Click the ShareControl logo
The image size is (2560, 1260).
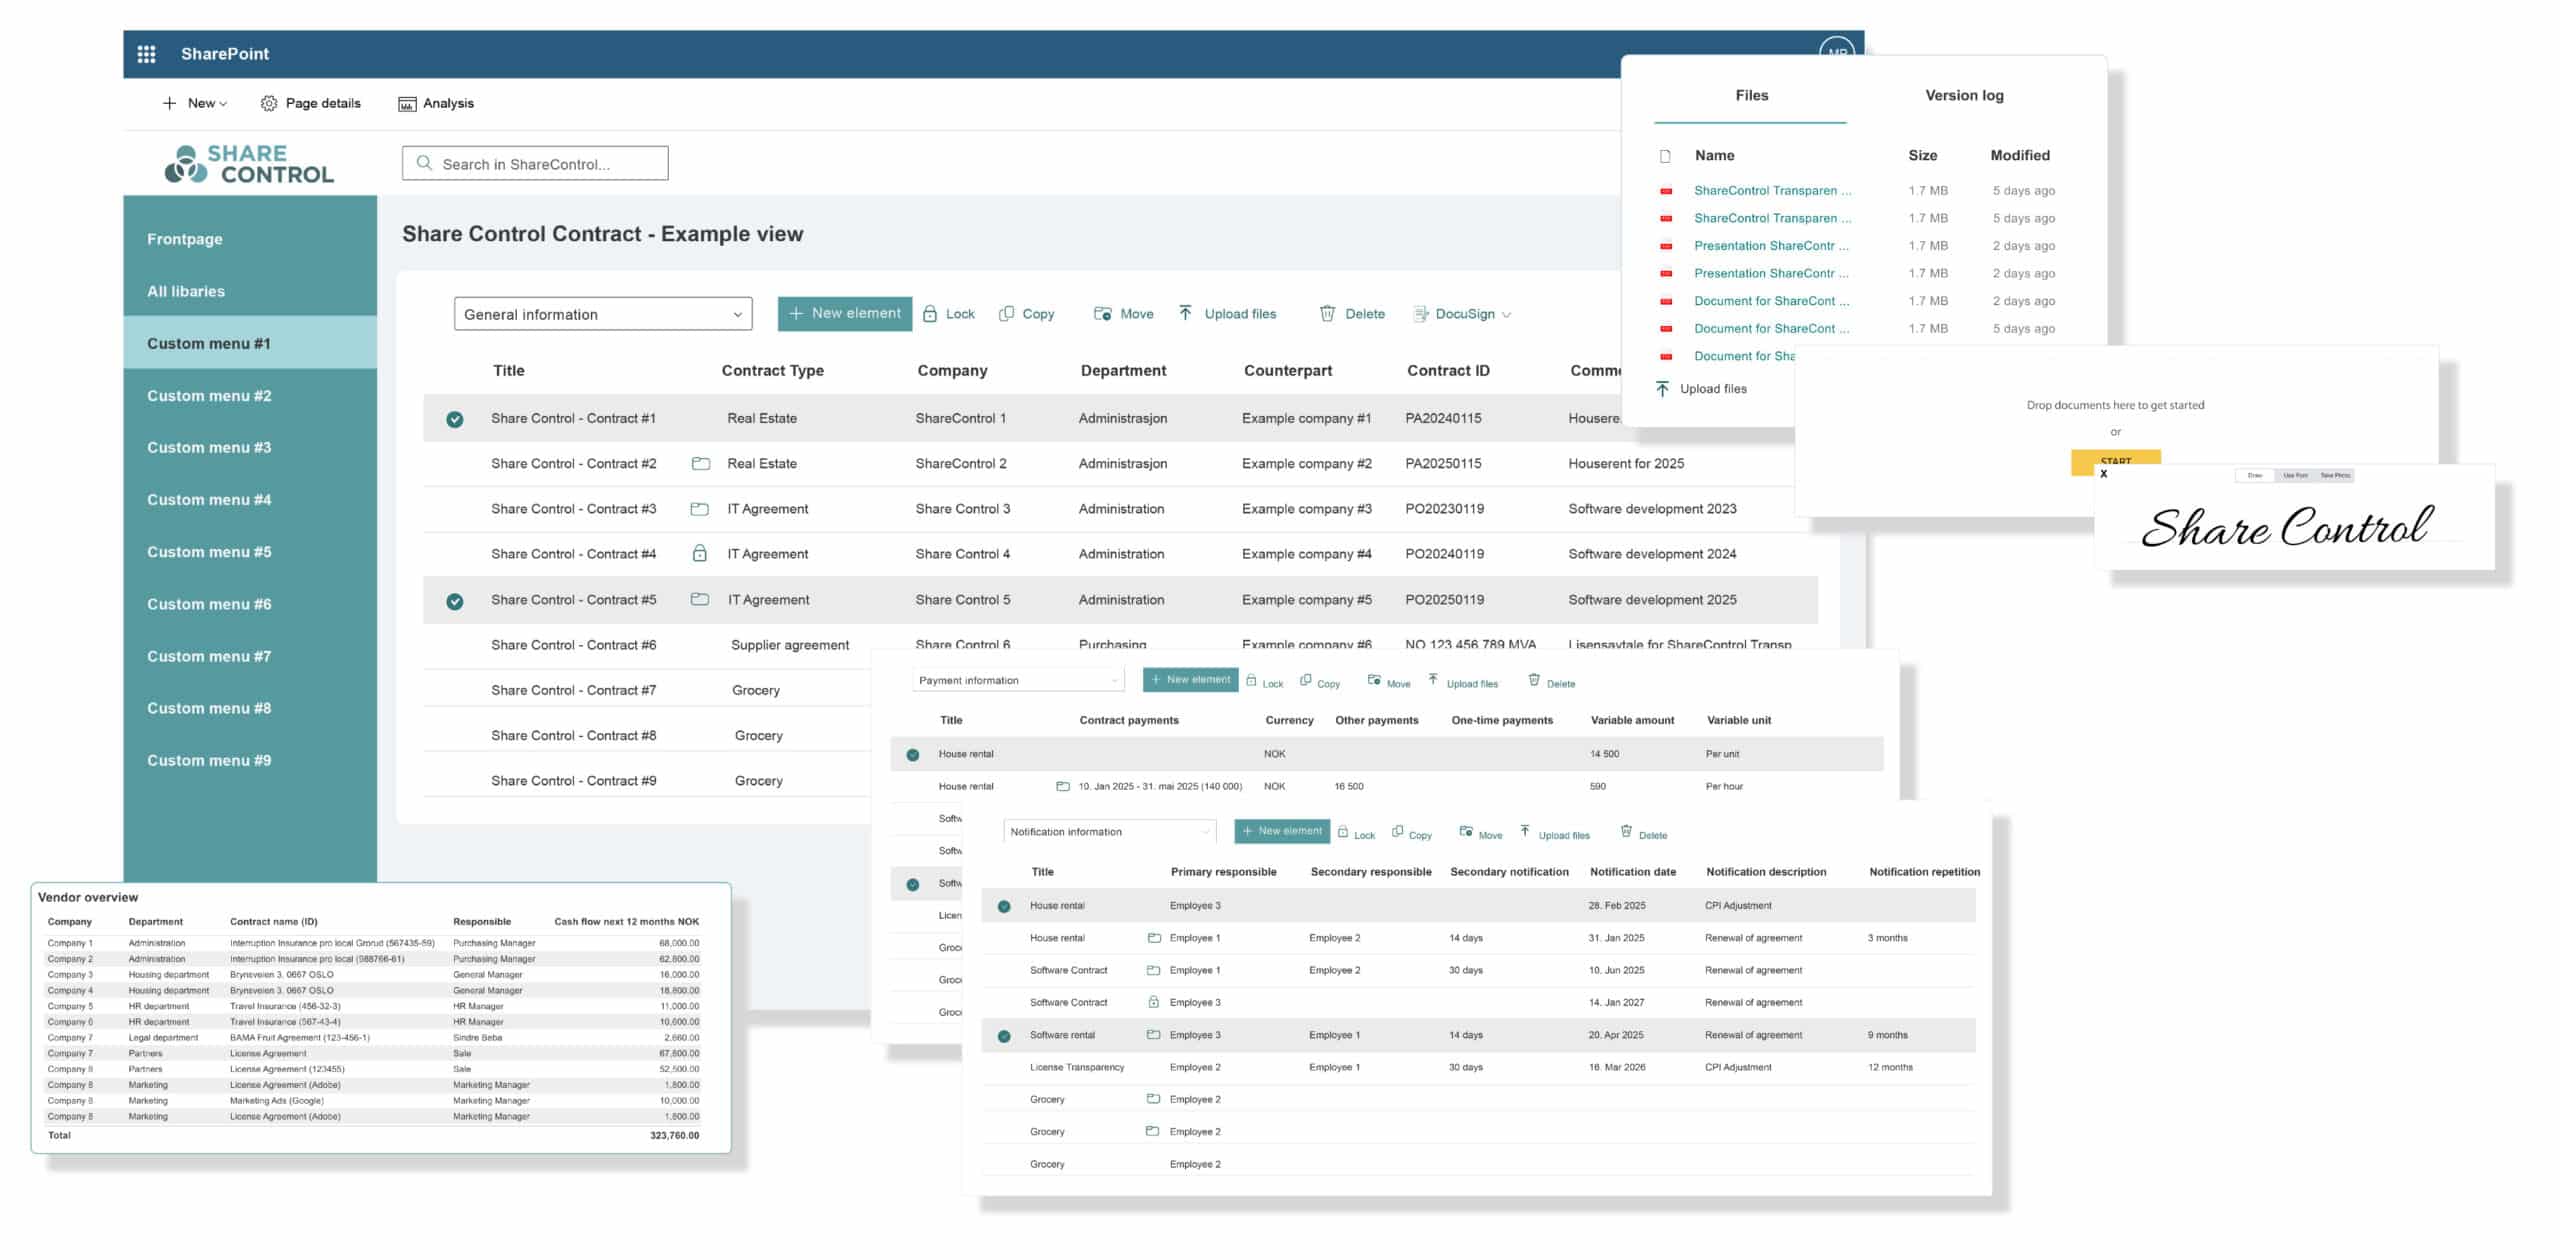pyautogui.click(x=249, y=164)
